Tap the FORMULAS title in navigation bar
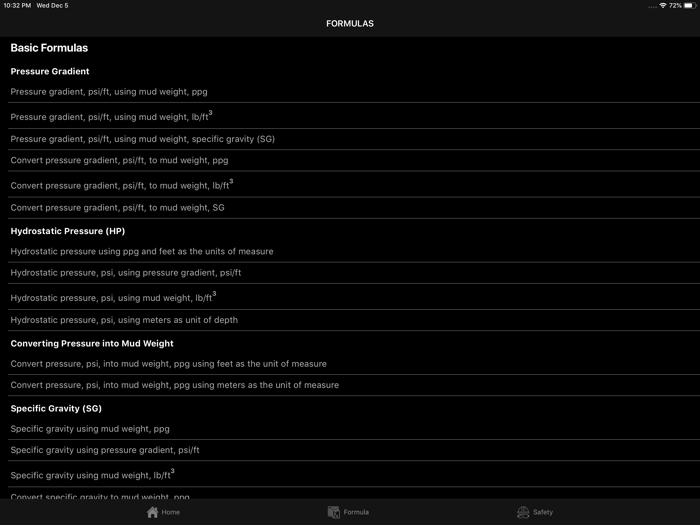 (x=350, y=23)
